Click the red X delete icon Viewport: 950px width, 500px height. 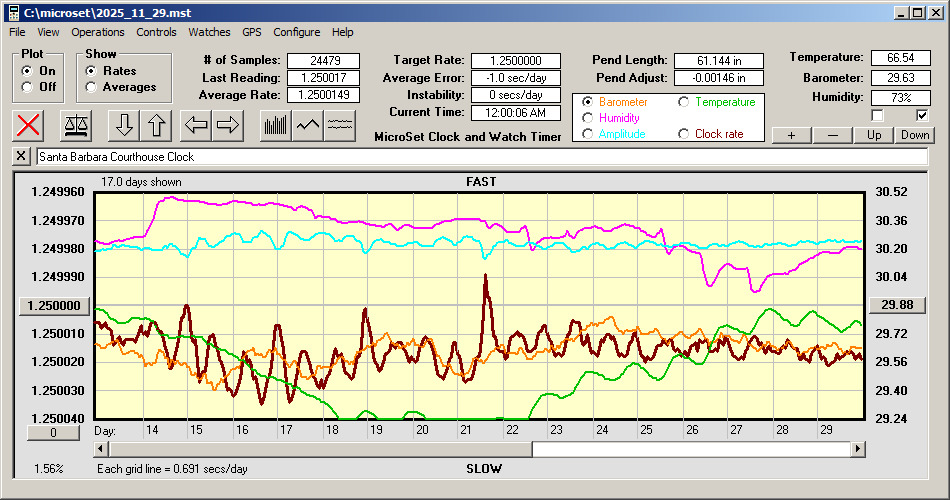(x=29, y=125)
